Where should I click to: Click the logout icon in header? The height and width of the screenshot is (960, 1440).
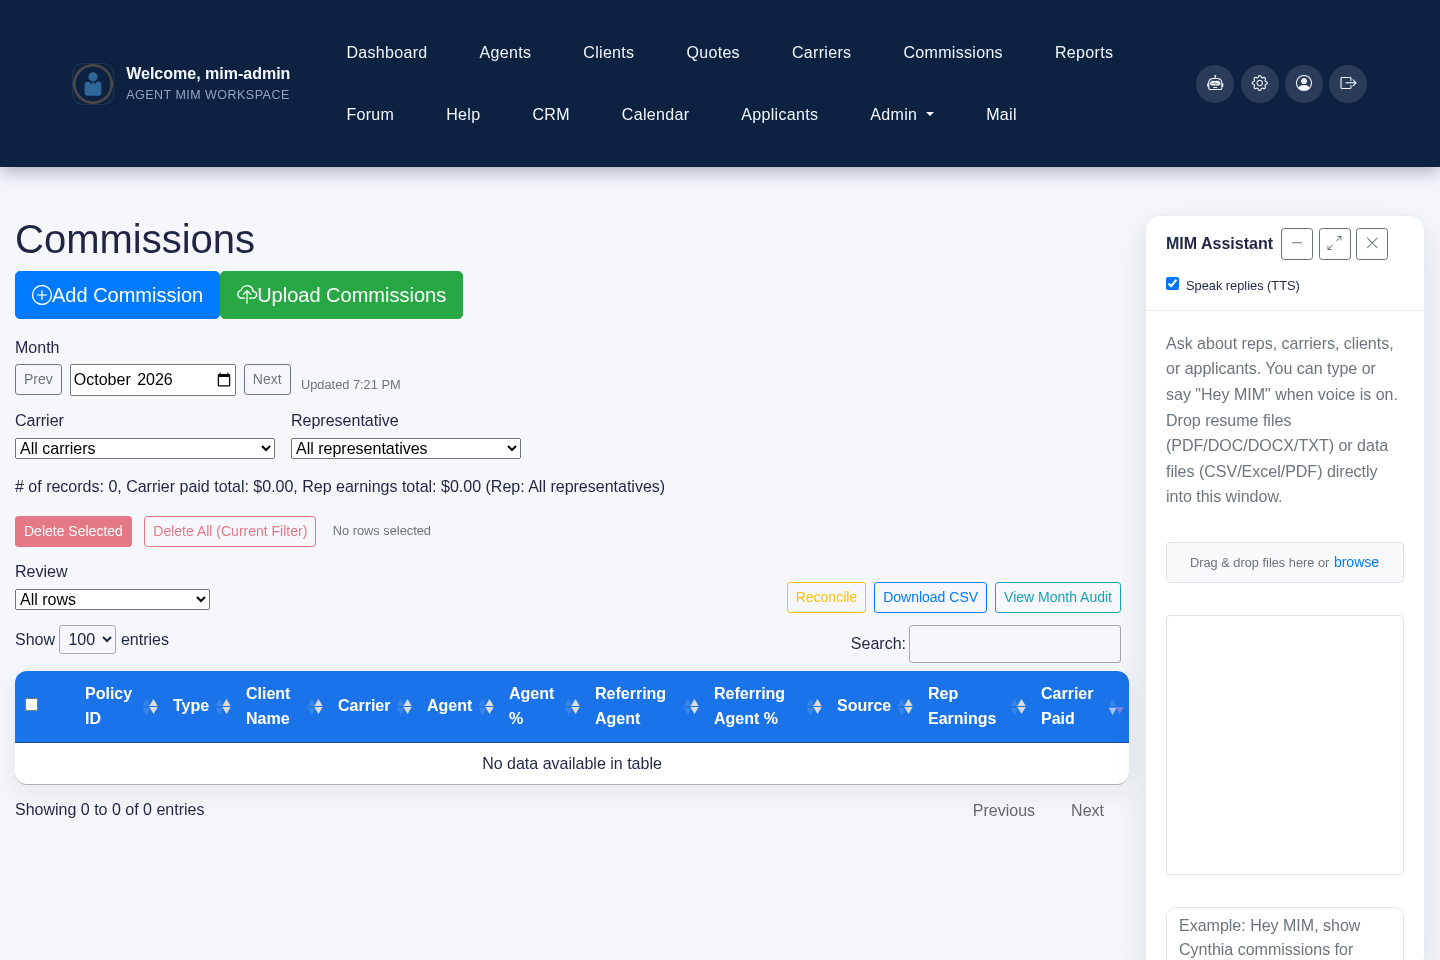1348,83
